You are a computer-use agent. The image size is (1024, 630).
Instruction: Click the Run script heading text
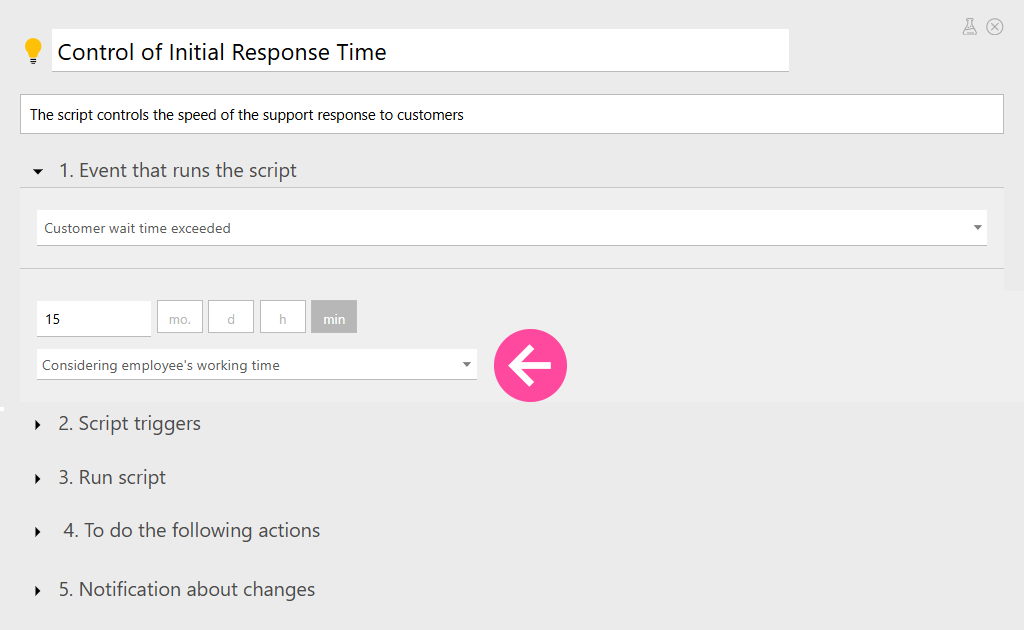(x=112, y=478)
